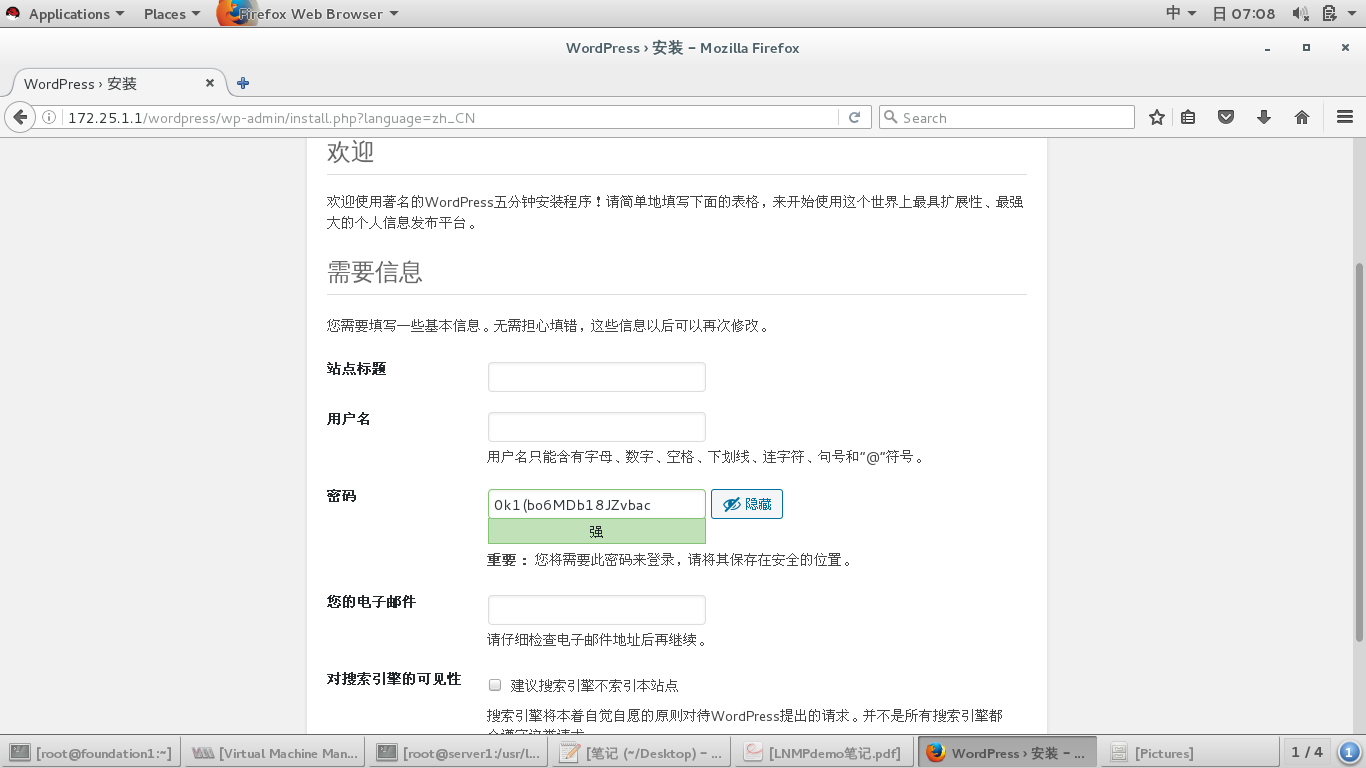Screen dimensions: 1366x768
Task: Close the WordPress 安装 tab
Action: pyautogui.click(x=210, y=83)
